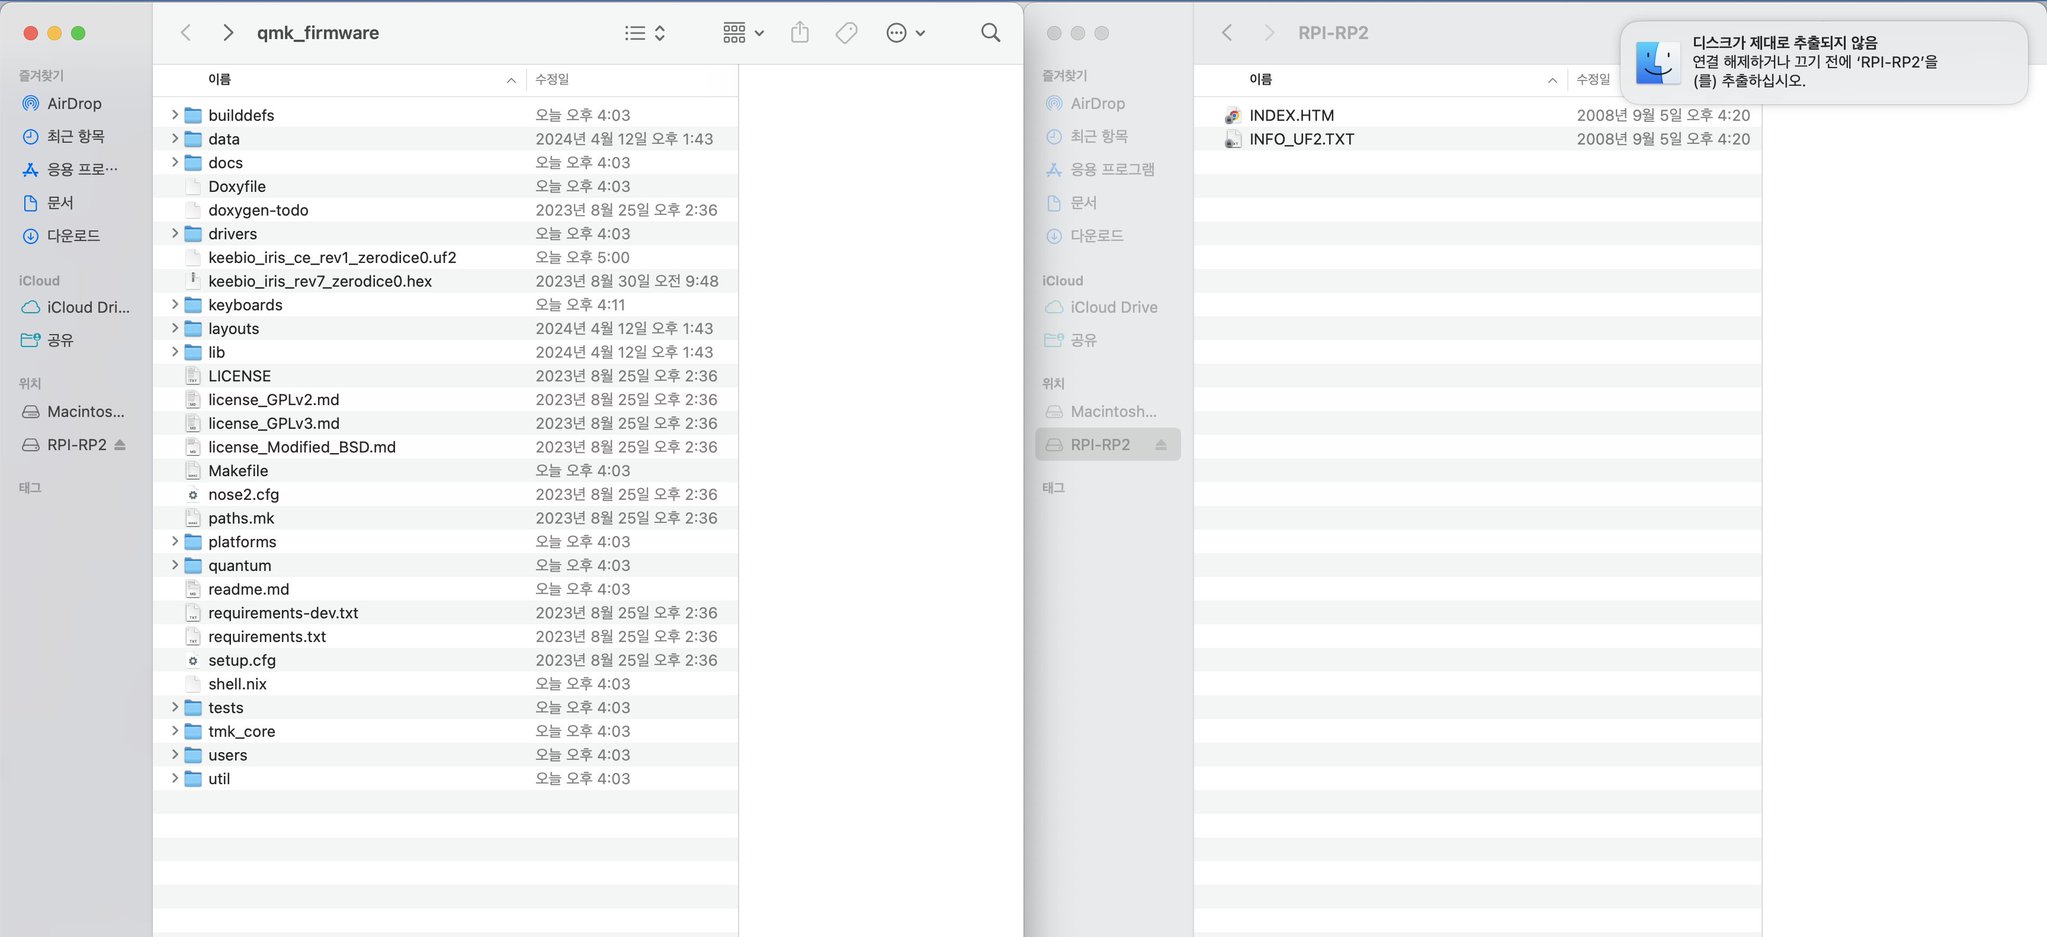Expand the util folder
The image size is (2047, 937).
(175, 778)
